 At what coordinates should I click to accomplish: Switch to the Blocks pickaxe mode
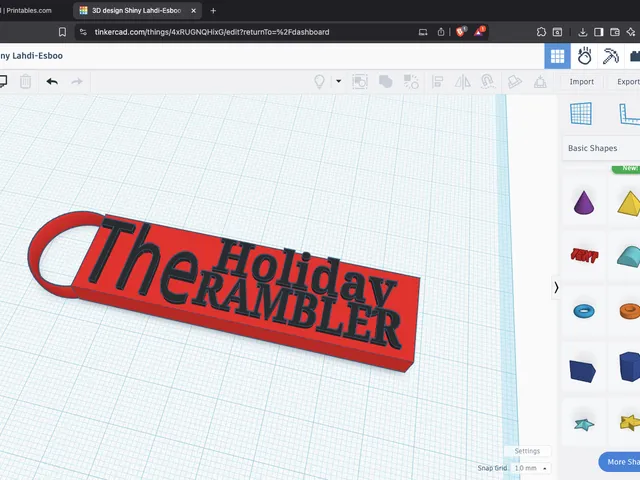click(x=611, y=56)
